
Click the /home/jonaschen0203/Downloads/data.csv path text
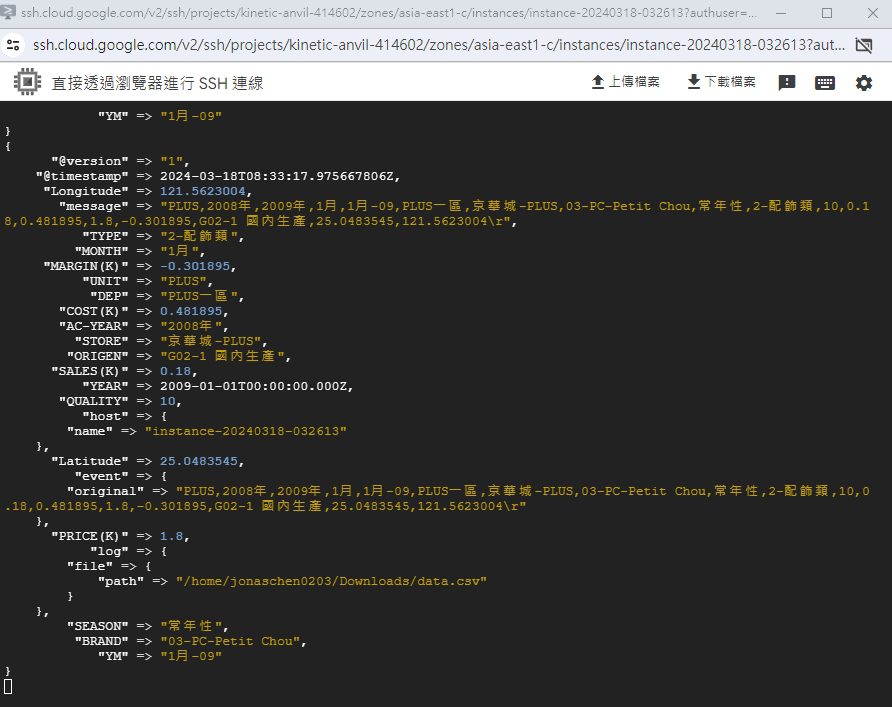click(331, 581)
